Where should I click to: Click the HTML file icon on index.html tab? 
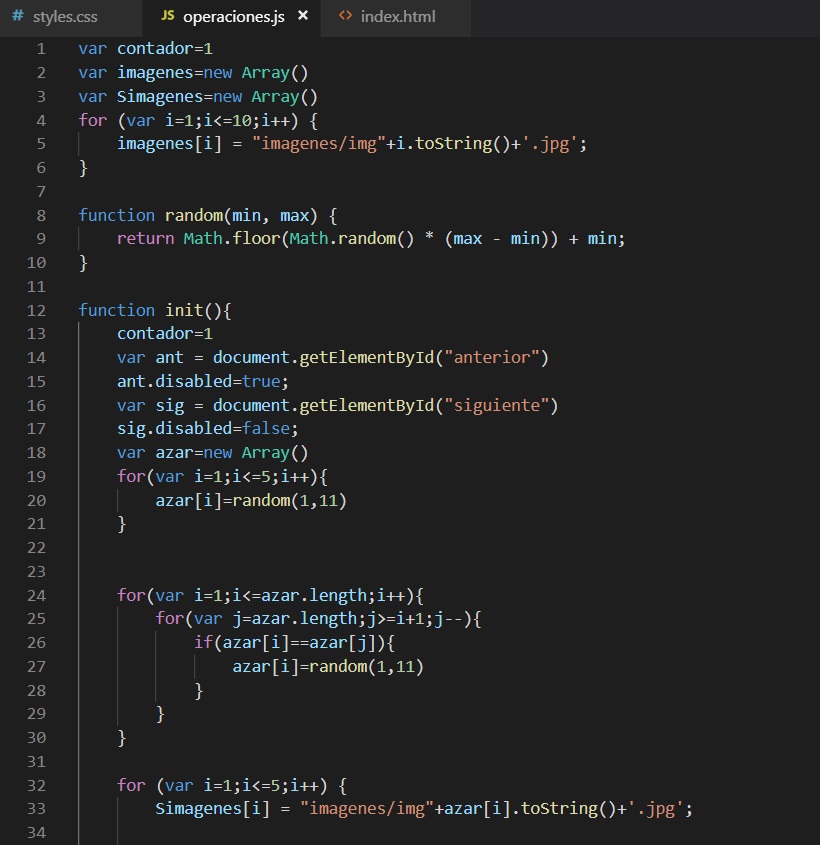[345, 16]
